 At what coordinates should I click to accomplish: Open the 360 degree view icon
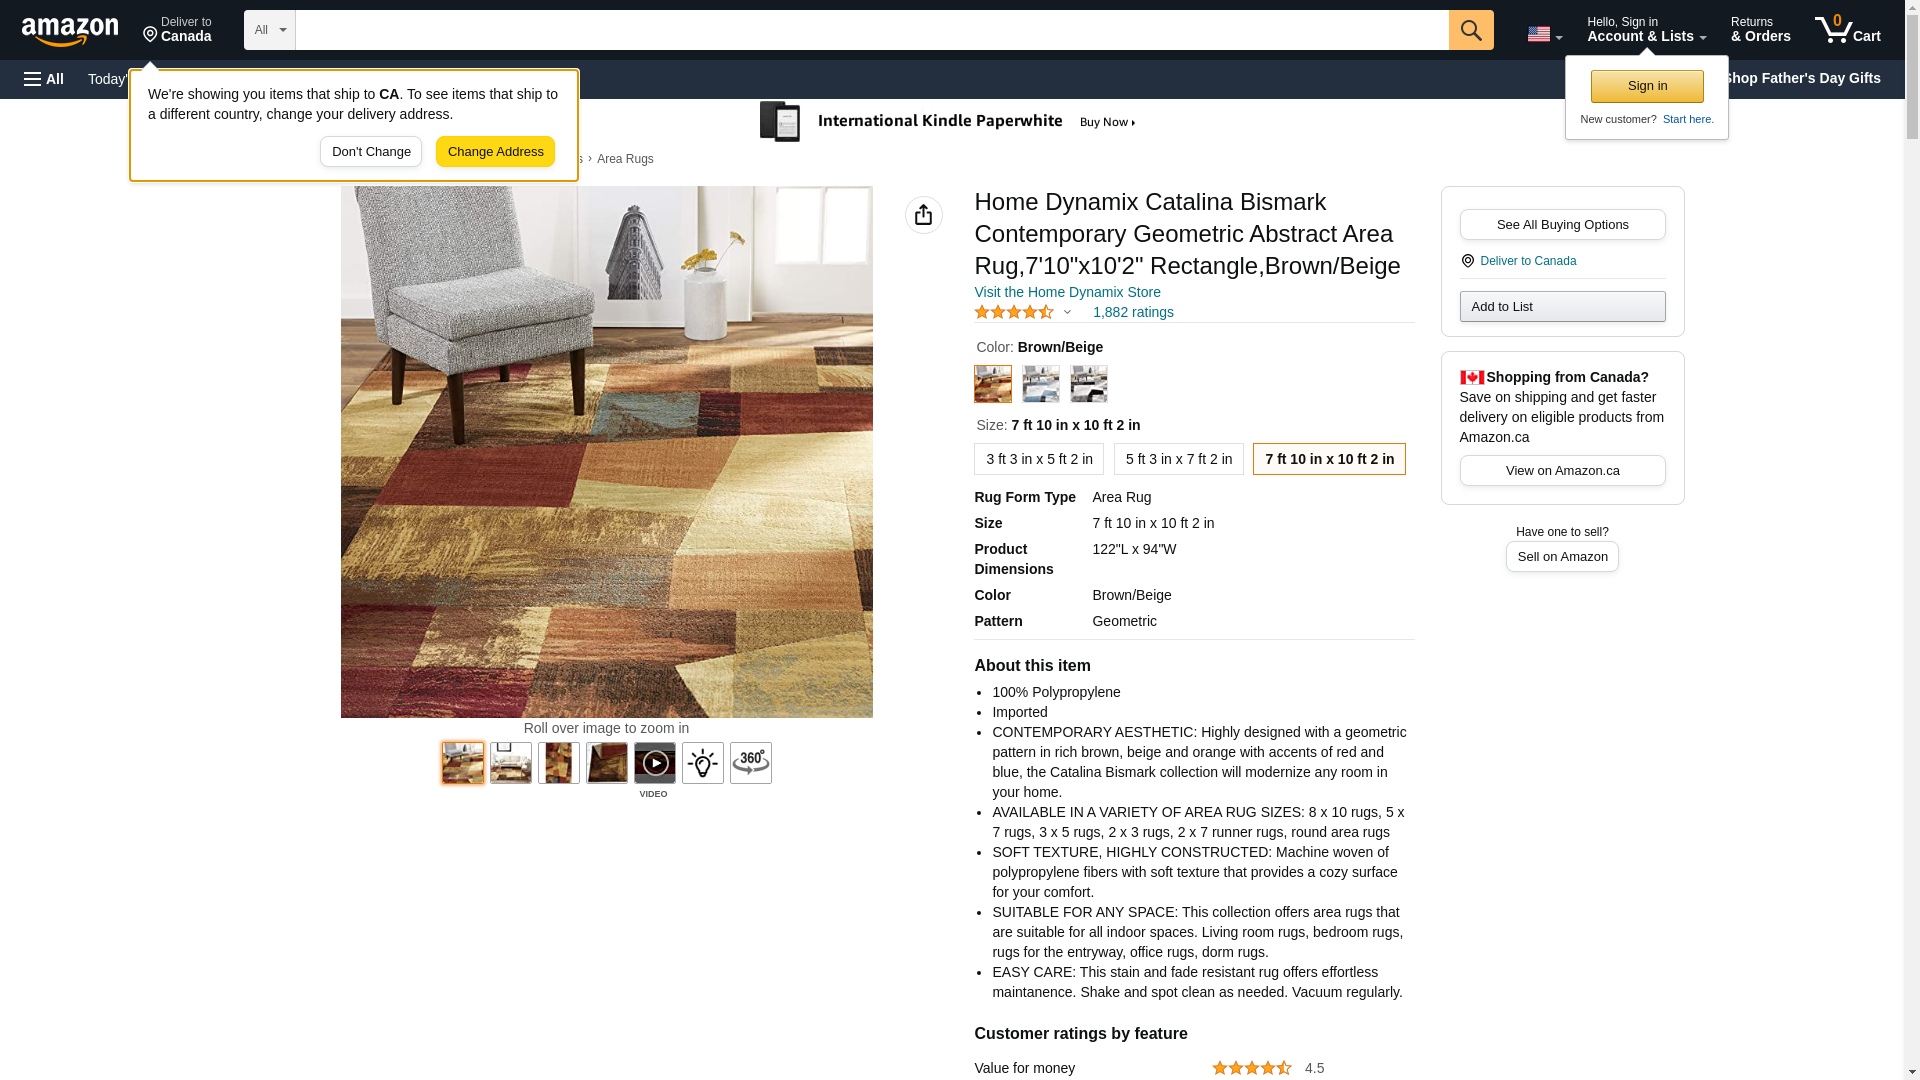pyautogui.click(x=751, y=763)
